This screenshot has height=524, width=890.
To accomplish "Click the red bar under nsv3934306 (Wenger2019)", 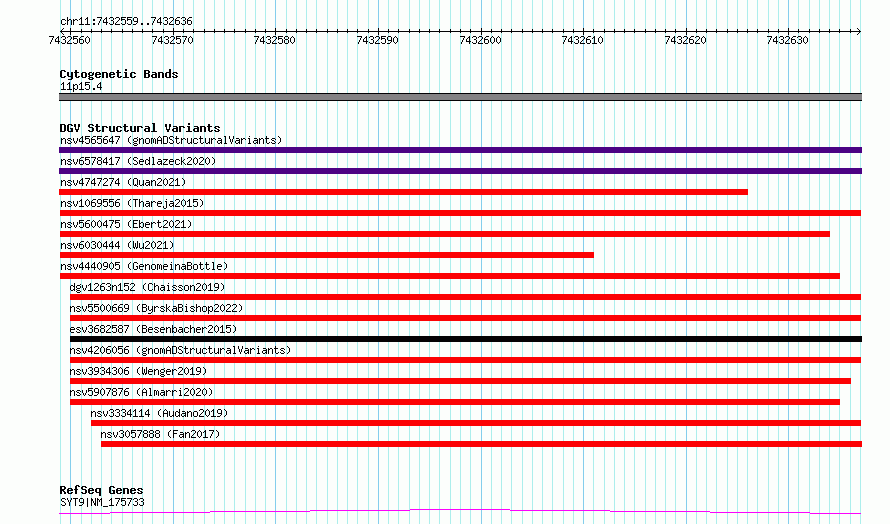I will tap(460, 381).
